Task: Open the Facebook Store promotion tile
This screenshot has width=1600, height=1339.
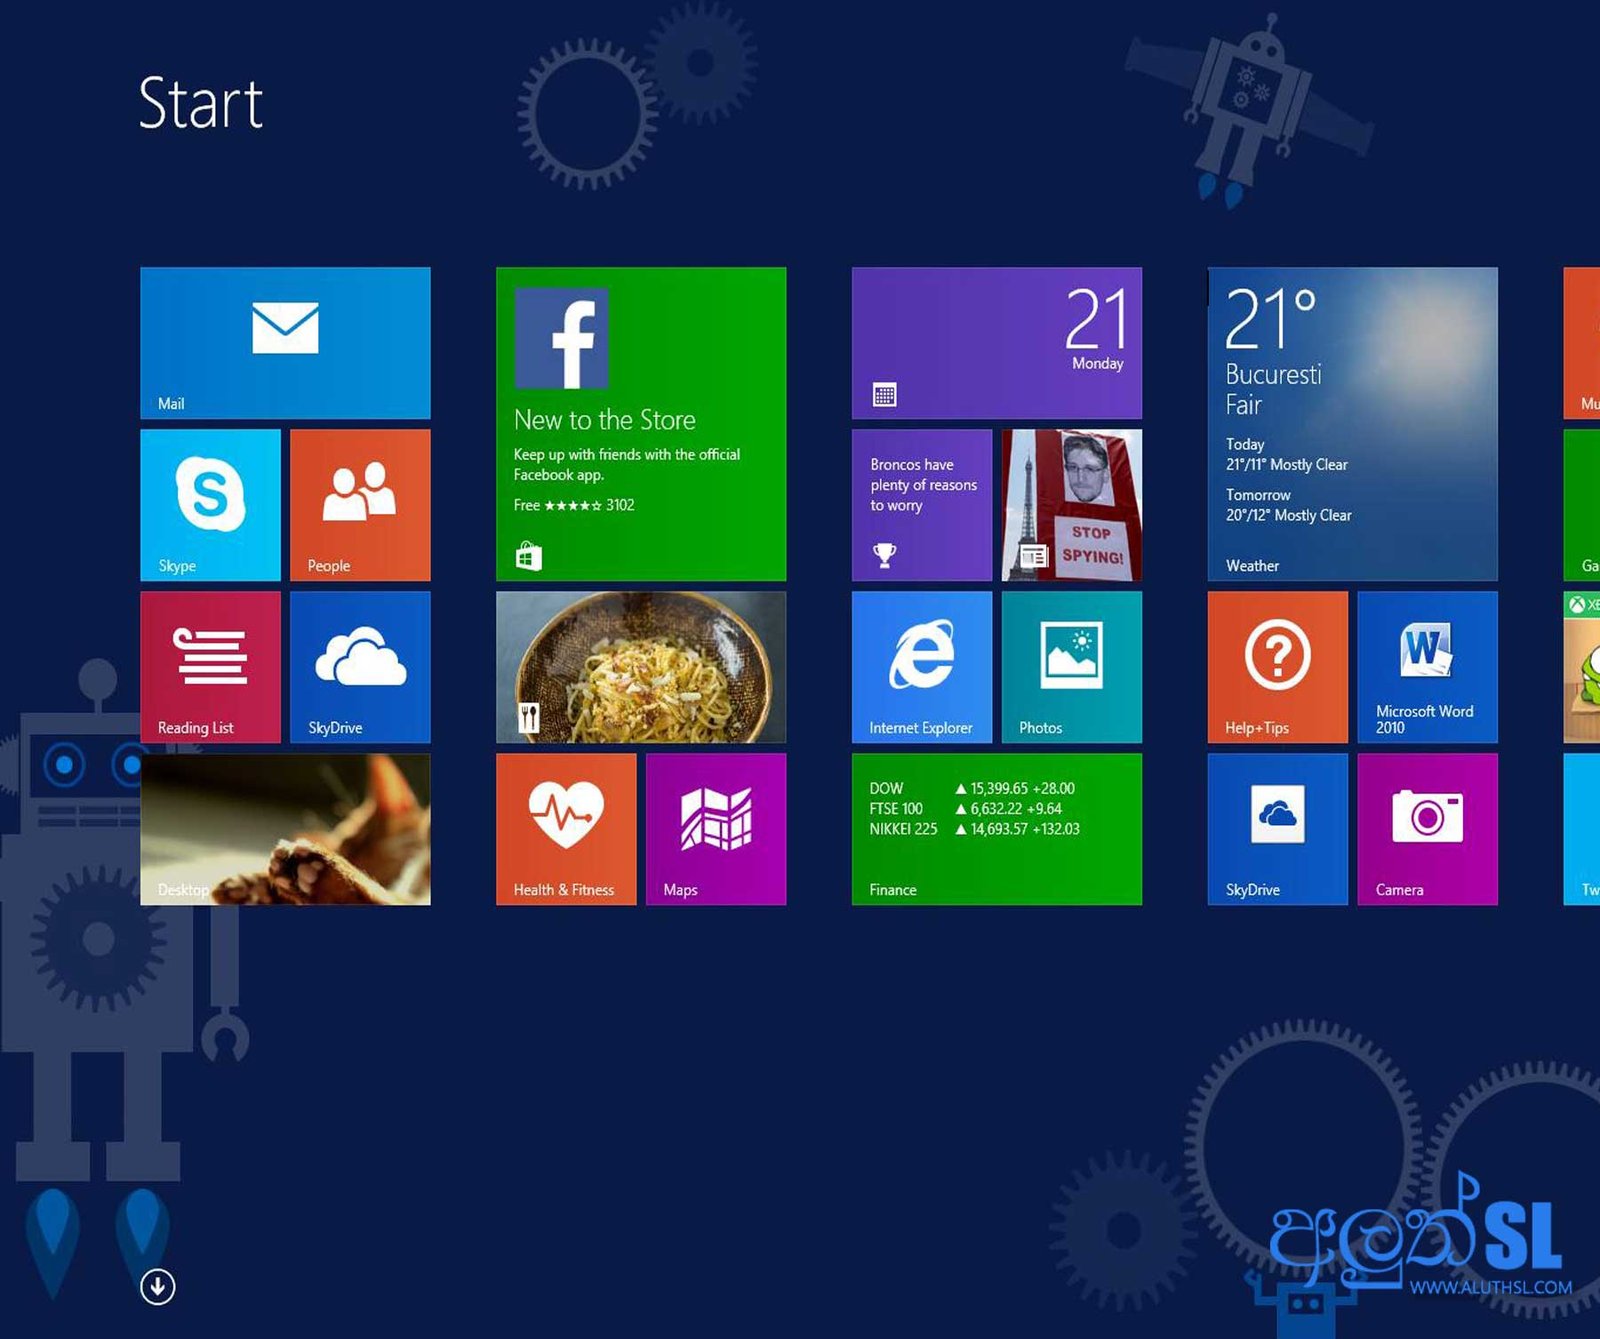Action: 641,424
